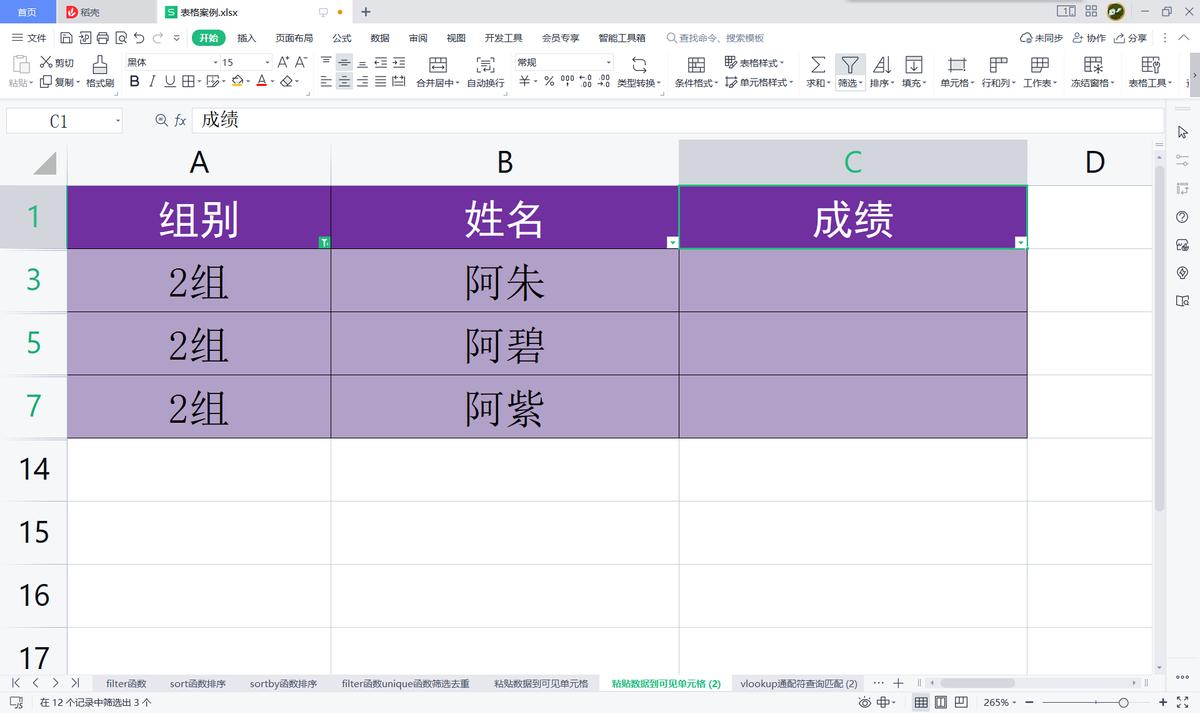
Task: Open the sheet tab vlookup通配符查询匹配 (2)
Action: tap(797, 684)
